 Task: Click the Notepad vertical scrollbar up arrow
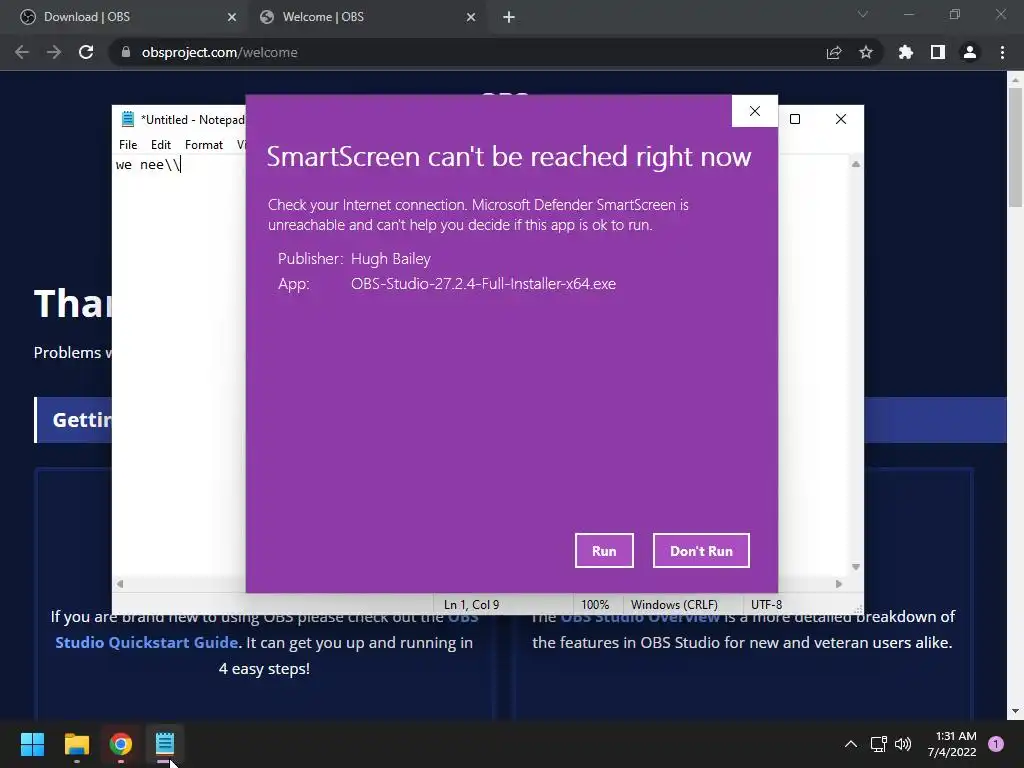click(856, 164)
